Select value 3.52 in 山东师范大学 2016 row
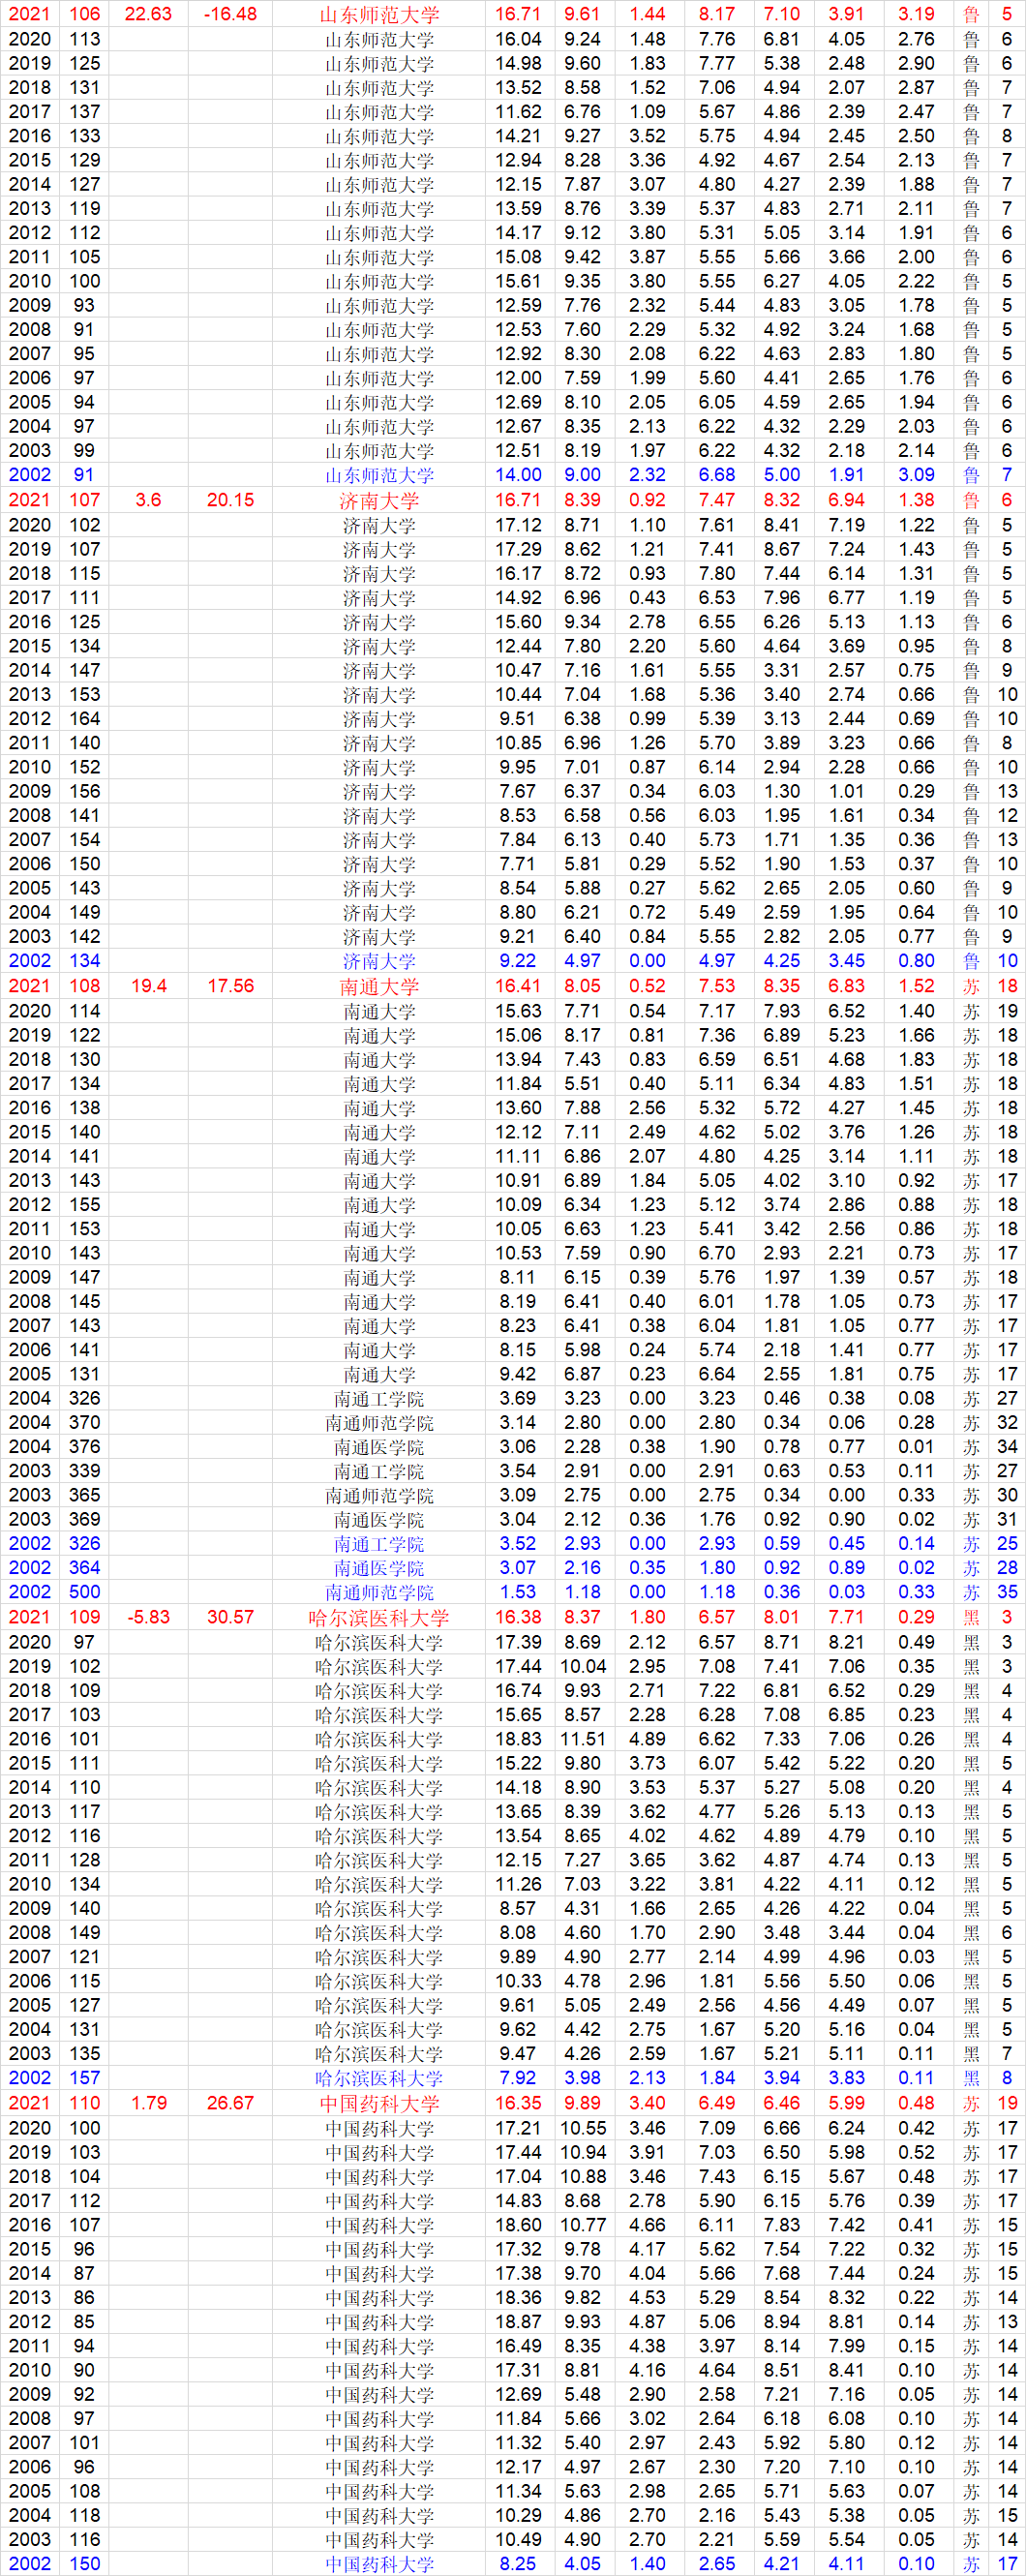 pyautogui.click(x=647, y=135)
